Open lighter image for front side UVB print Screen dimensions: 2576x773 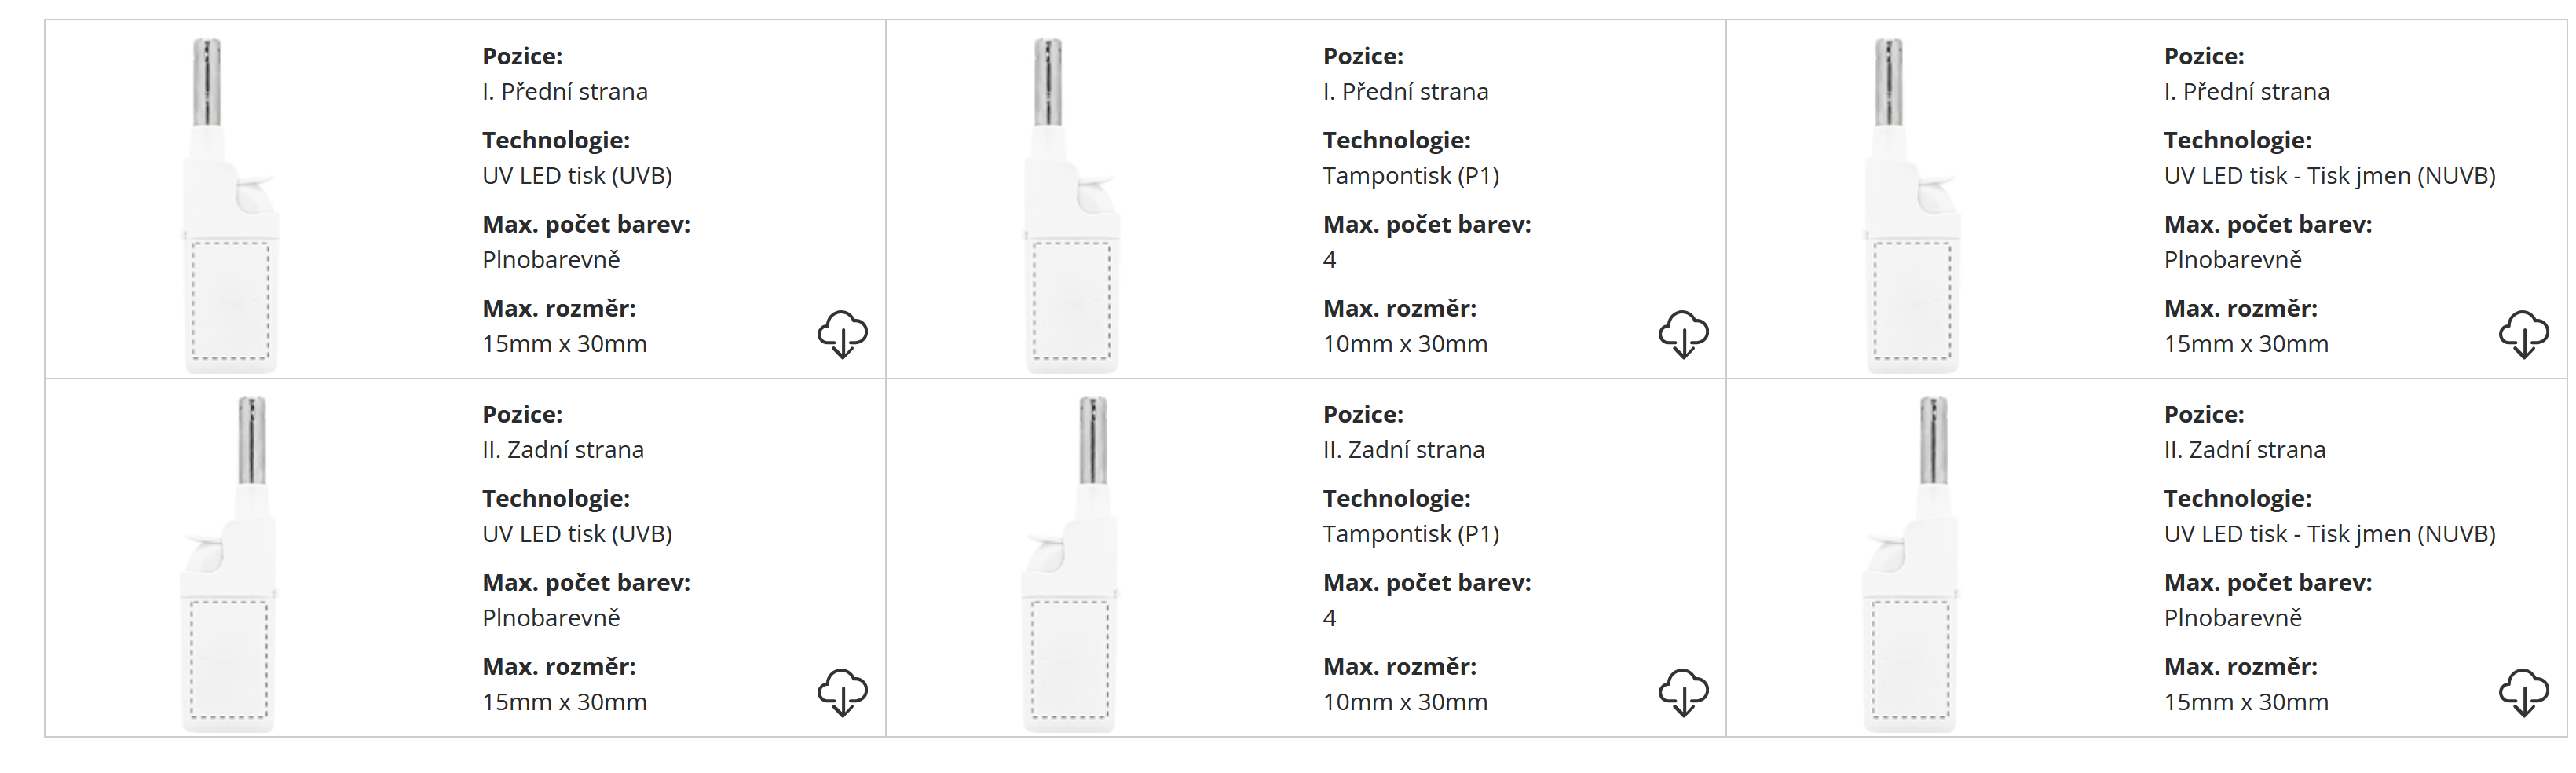pyautogui.click(x=230, y=205)
